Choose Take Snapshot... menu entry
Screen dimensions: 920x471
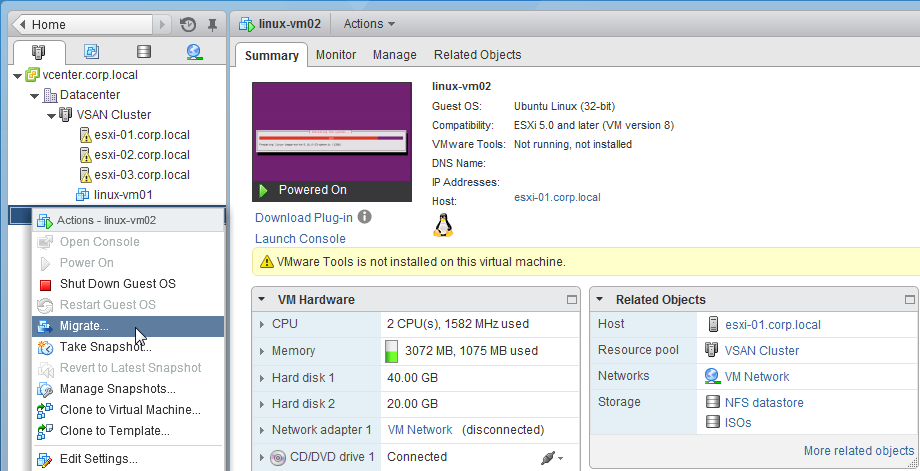[128, 347]
